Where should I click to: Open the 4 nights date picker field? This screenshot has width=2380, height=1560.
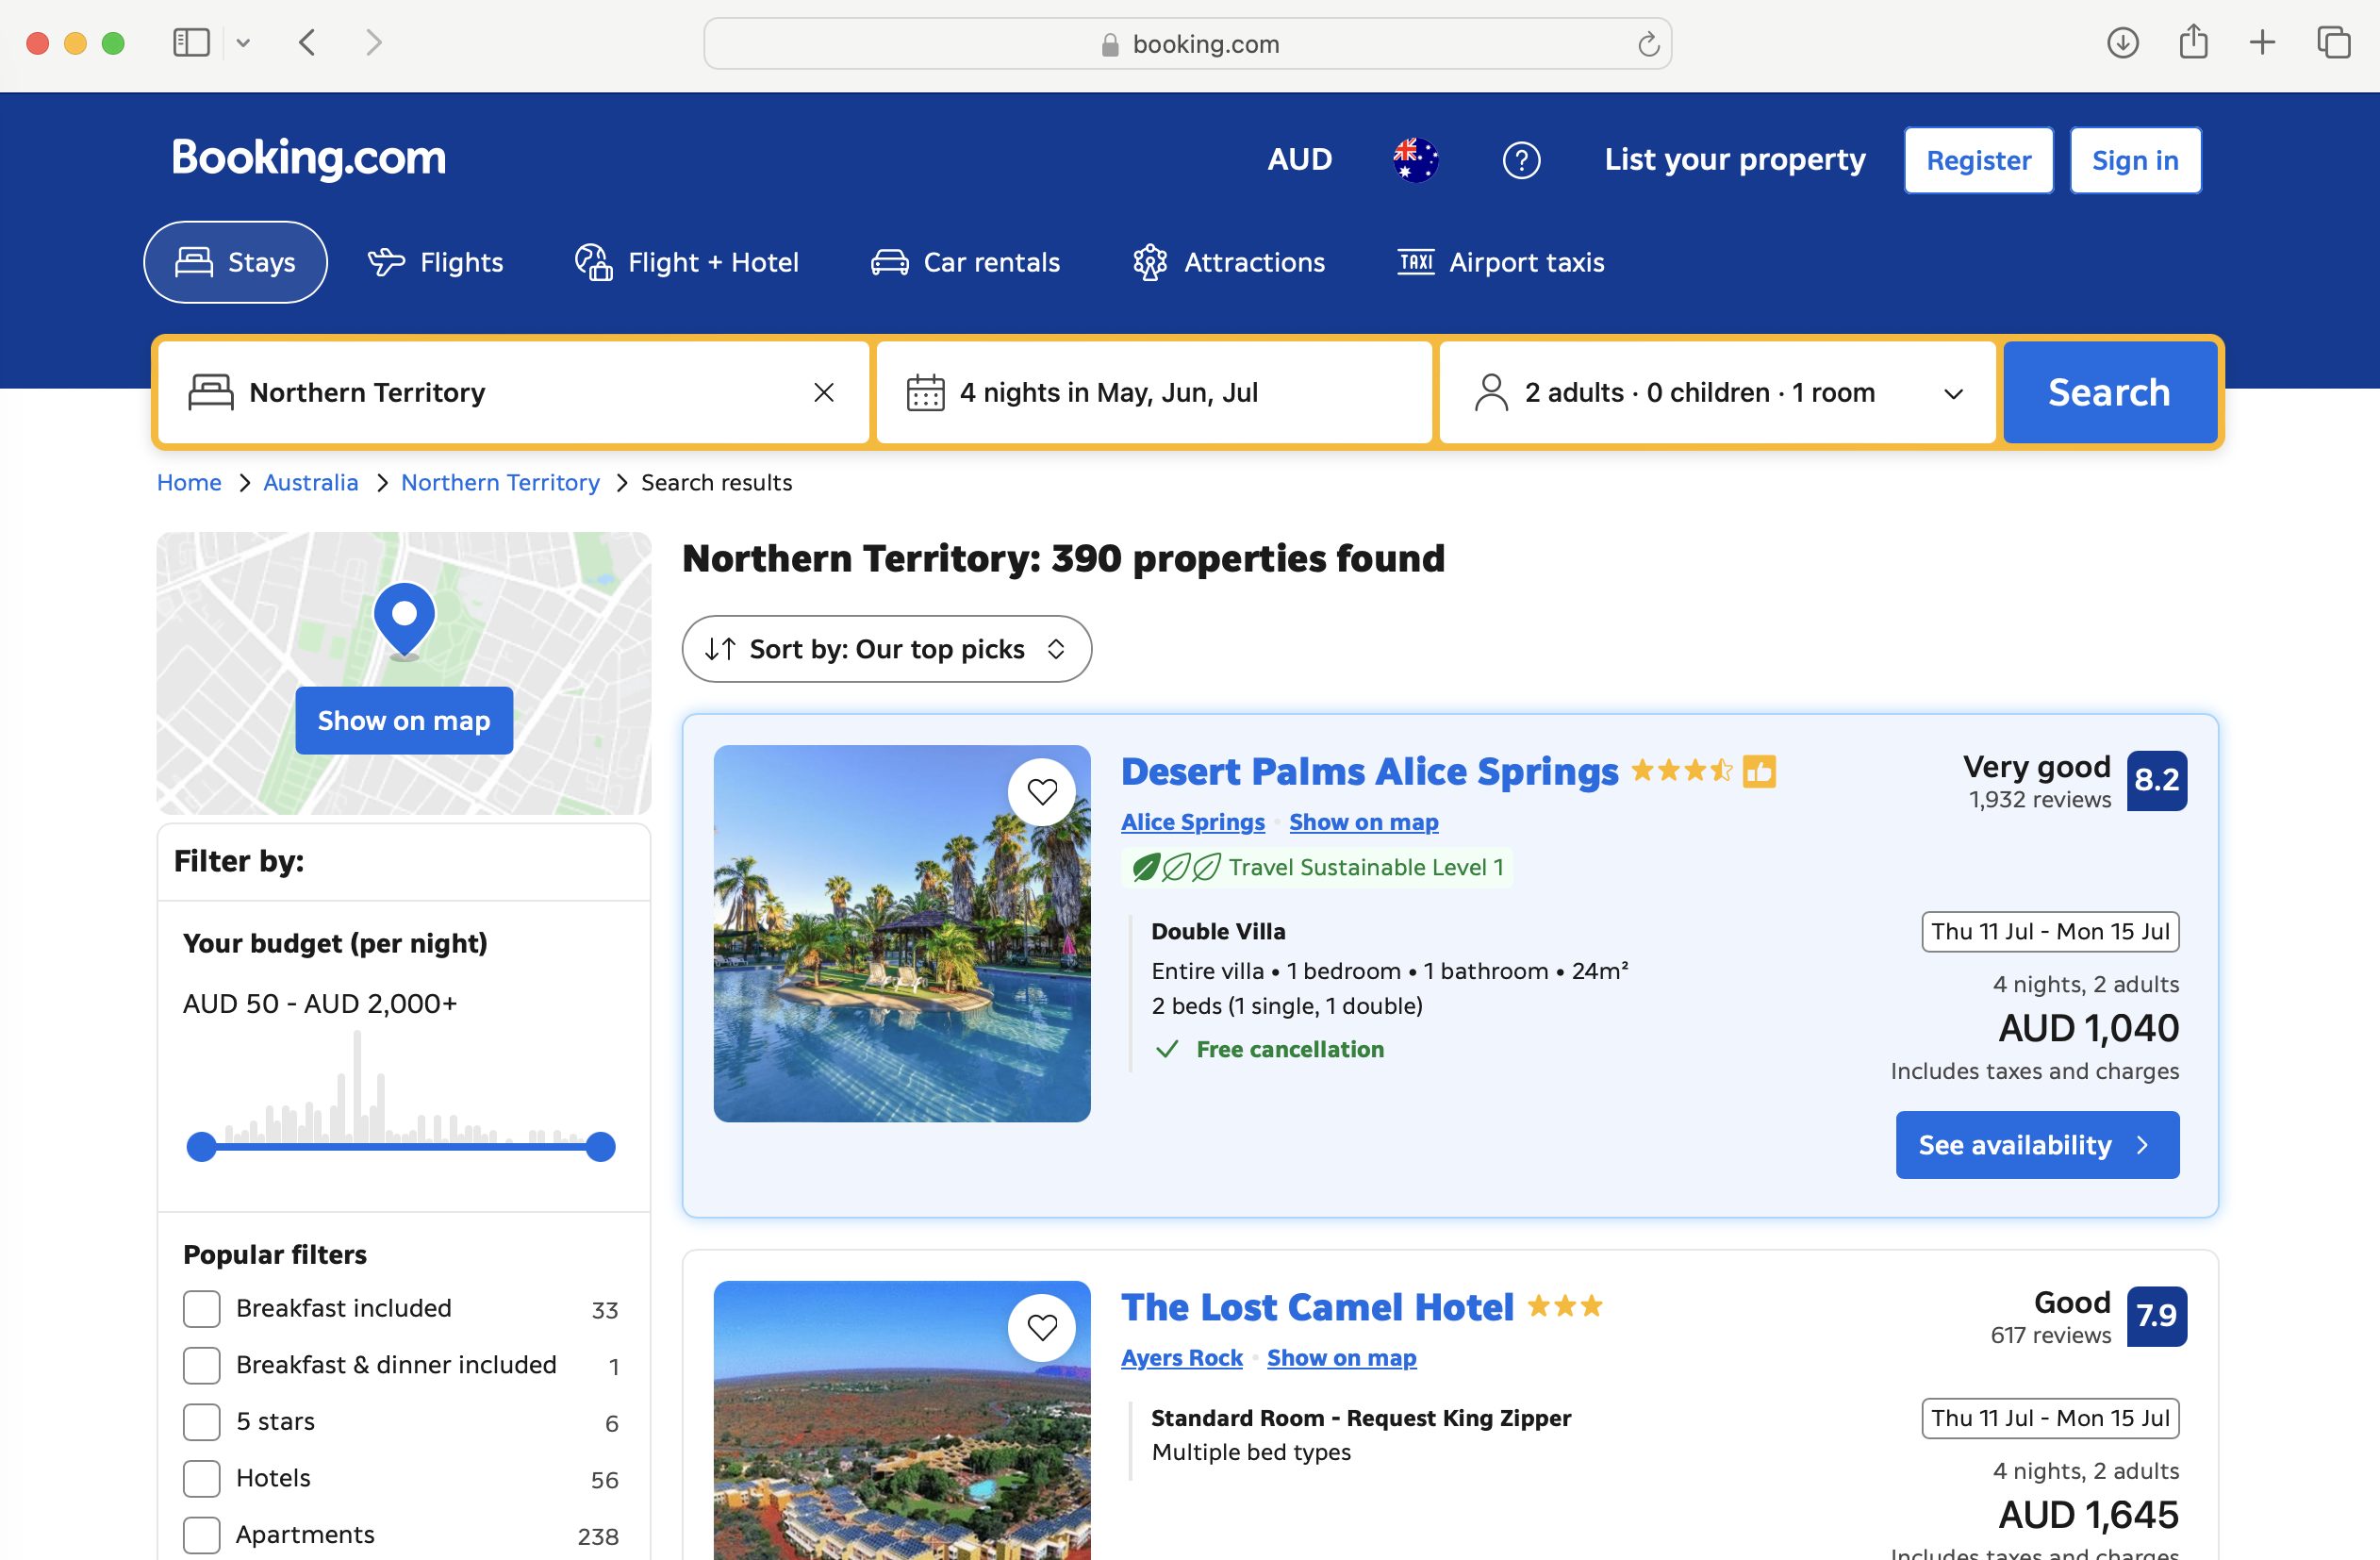pos(1153,392)
